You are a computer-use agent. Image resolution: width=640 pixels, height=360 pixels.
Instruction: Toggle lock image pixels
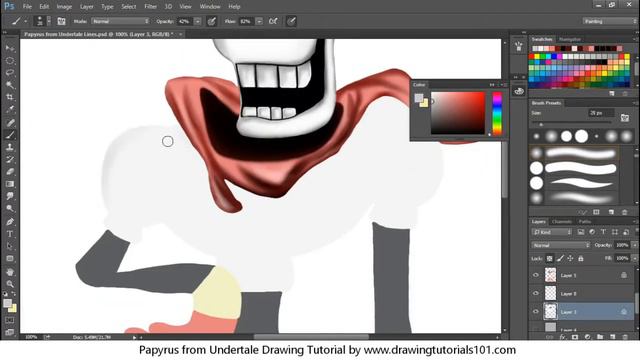(560, 258)
